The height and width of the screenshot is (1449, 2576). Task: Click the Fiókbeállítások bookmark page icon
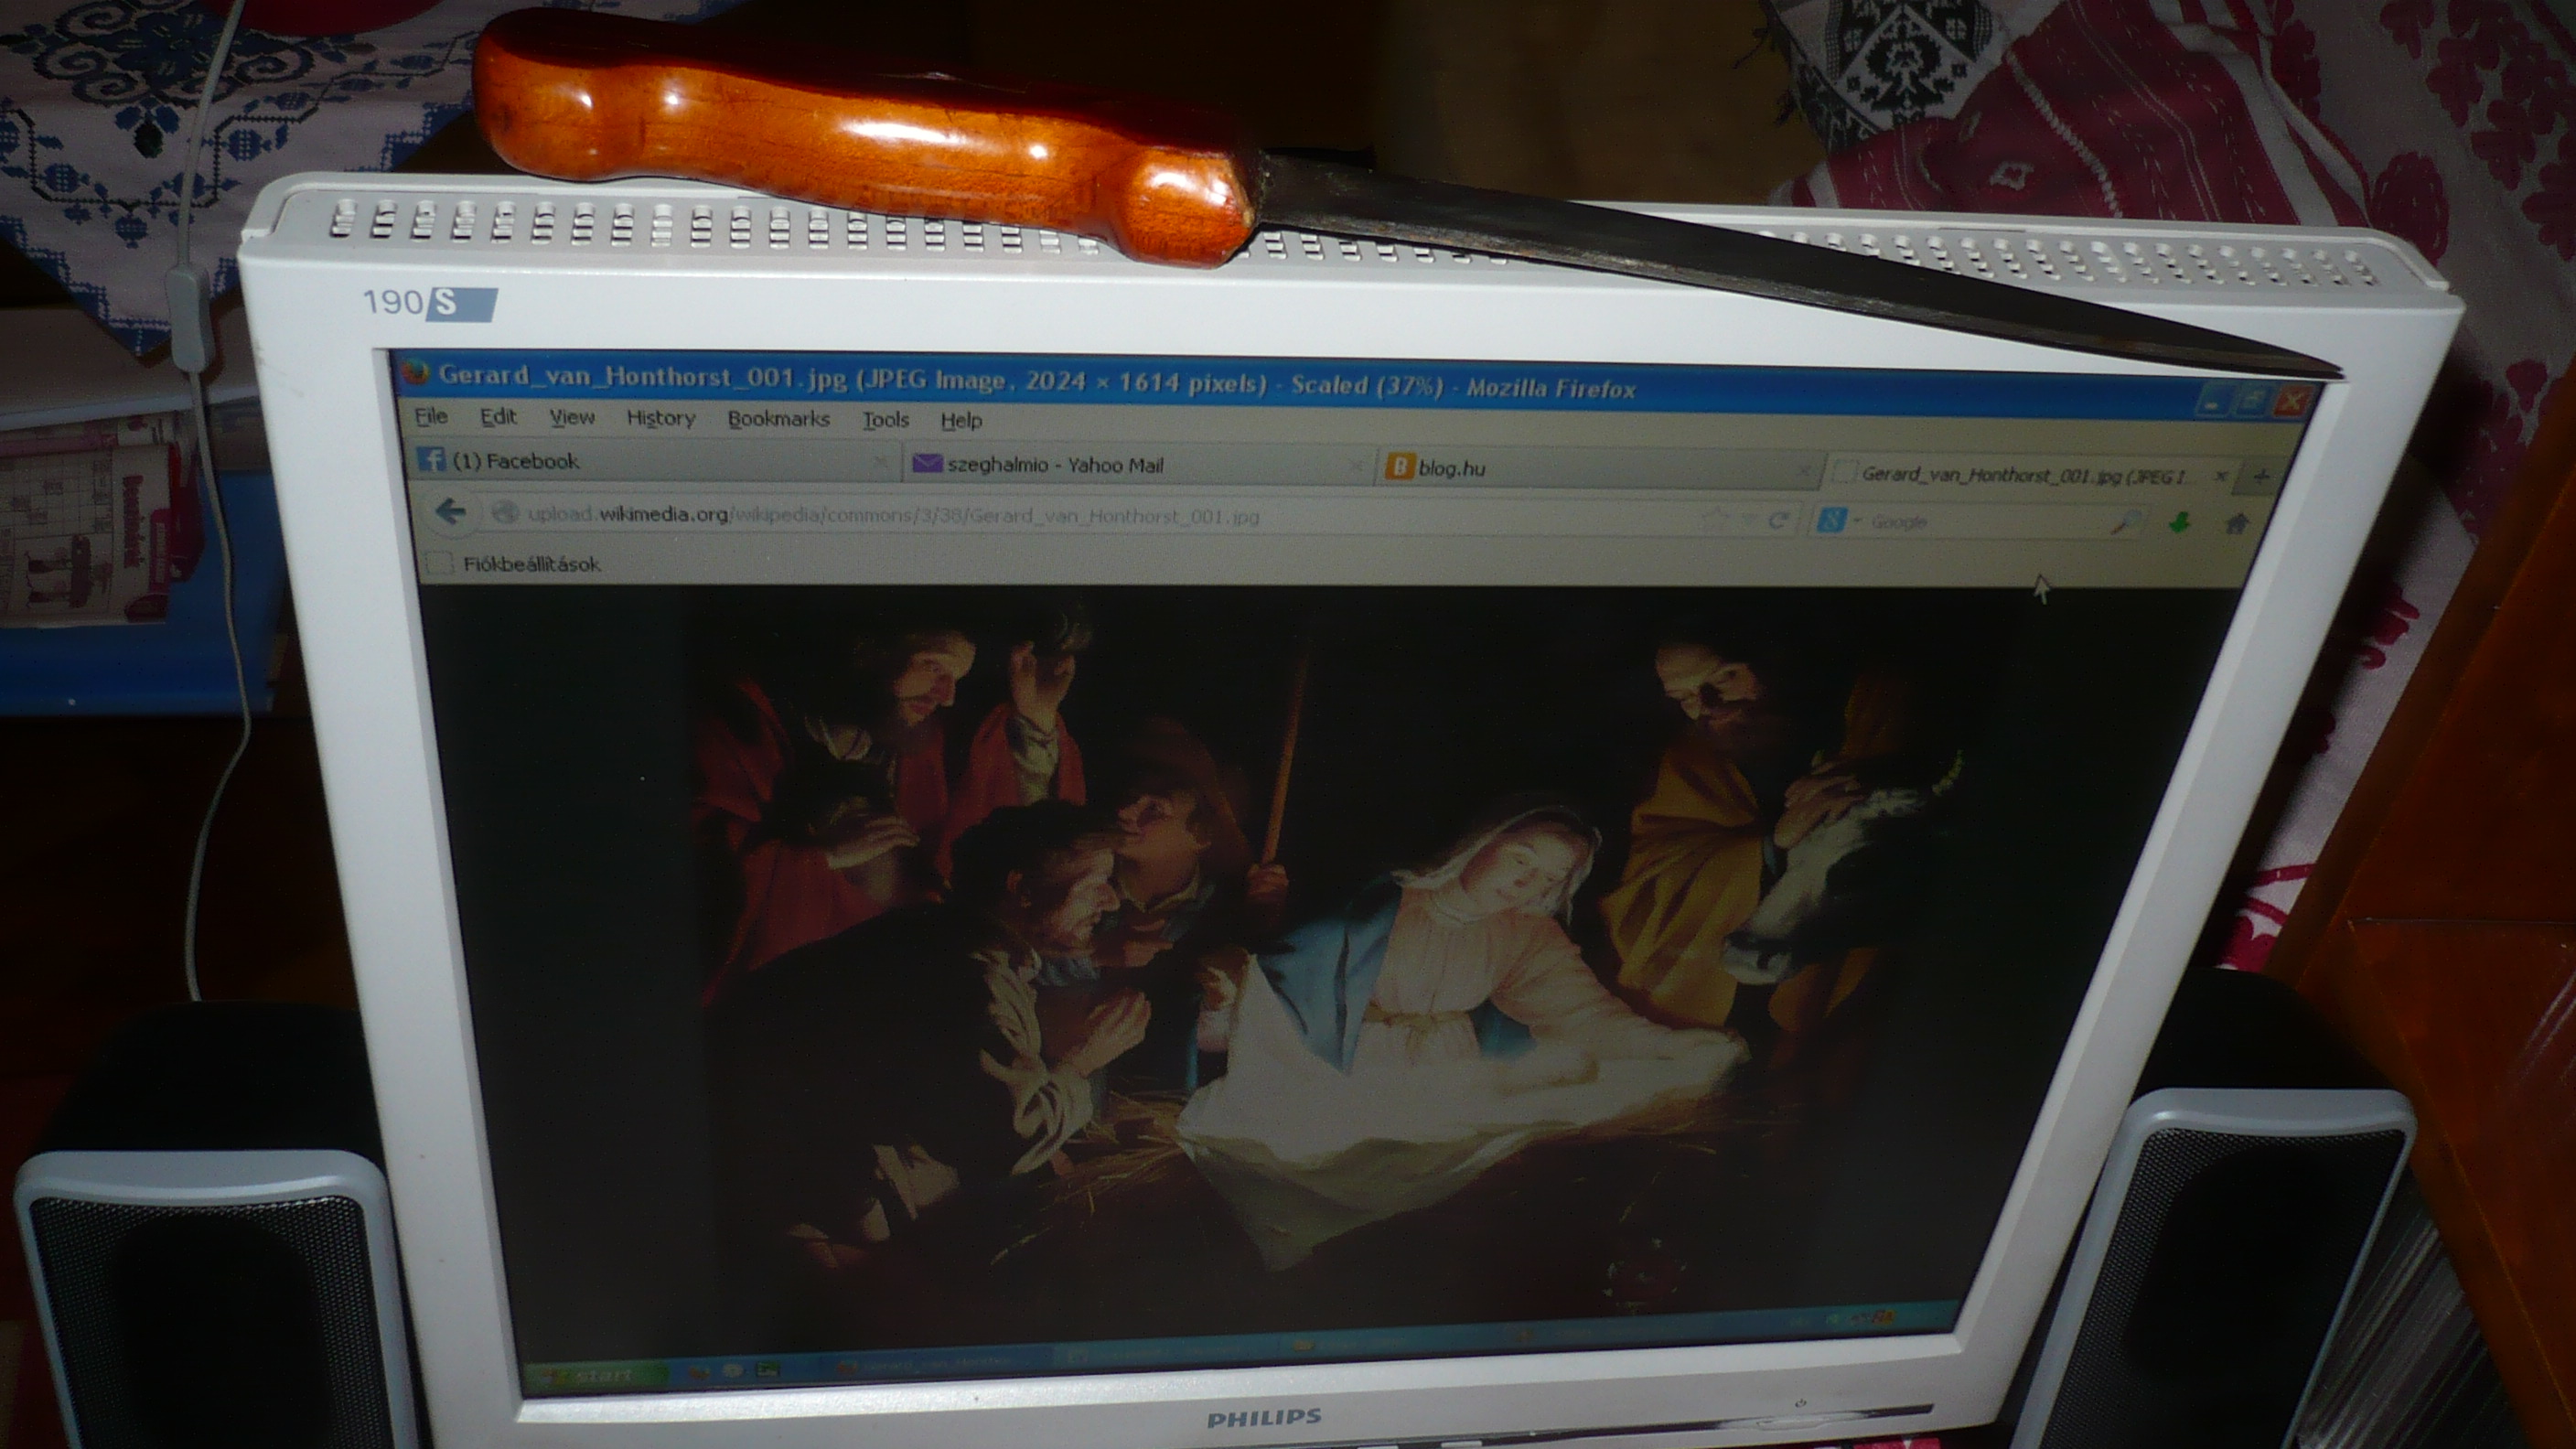tap(439, 563)
